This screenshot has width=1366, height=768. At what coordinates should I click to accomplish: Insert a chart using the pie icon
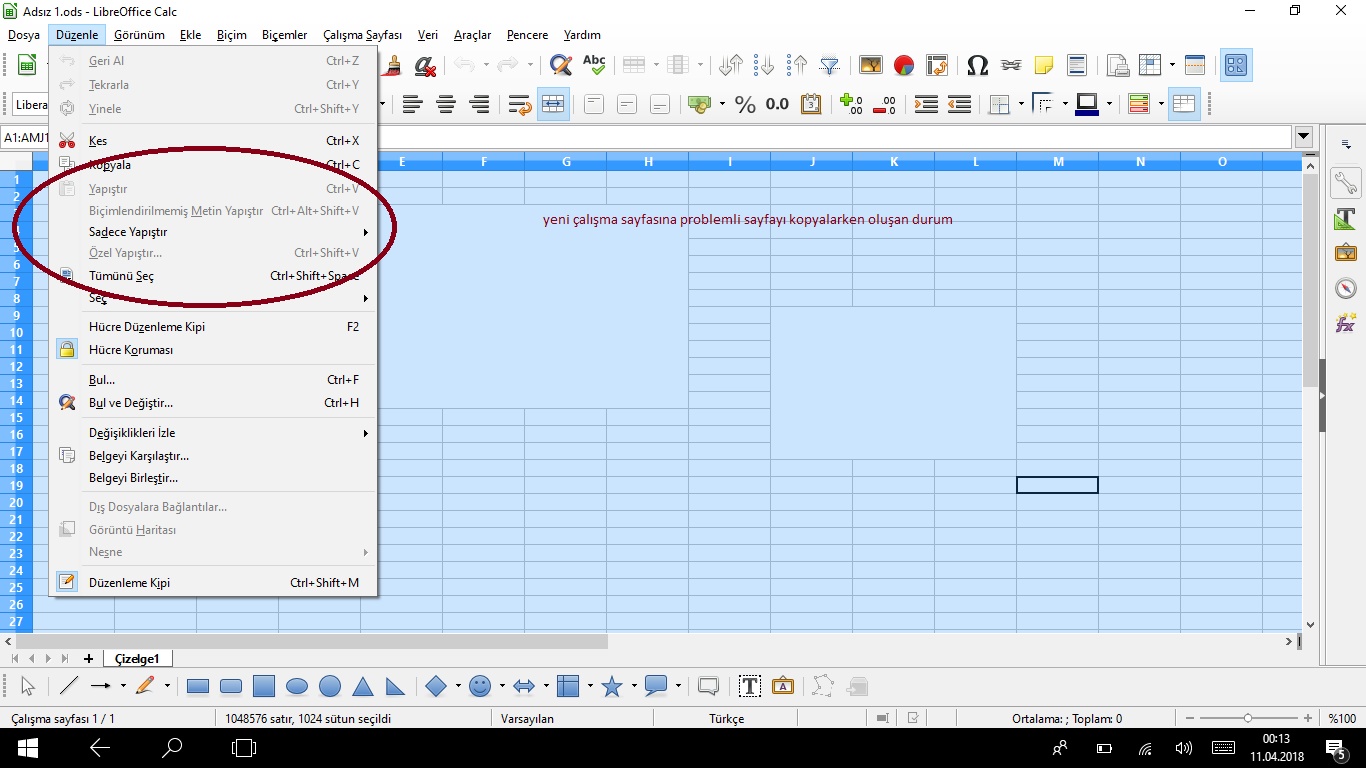[904, 65]
